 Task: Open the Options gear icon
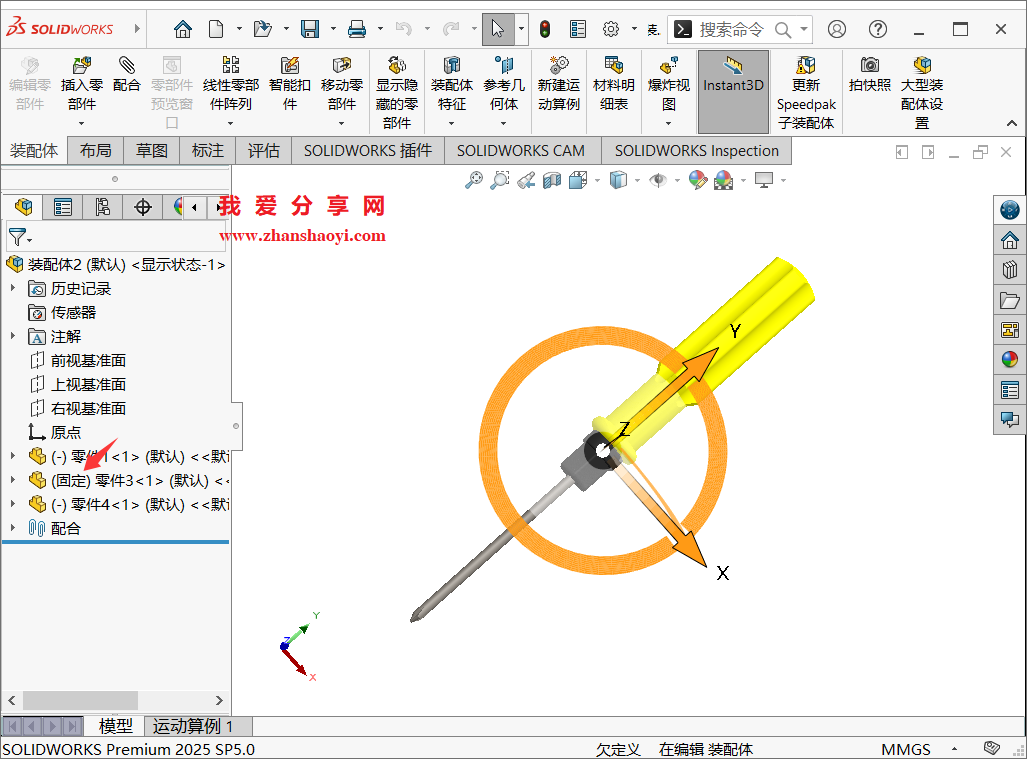(611, 29)
